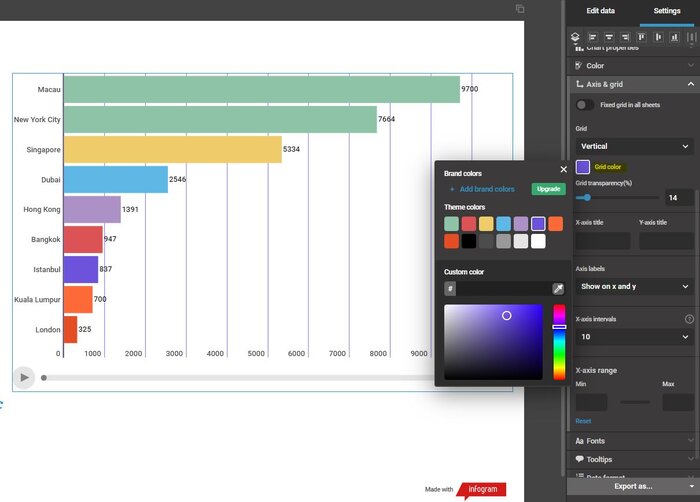Select the dark gray theme color swatch
Image resolution: width=700 pixels, height=502 pixels.
coord(486,241)
